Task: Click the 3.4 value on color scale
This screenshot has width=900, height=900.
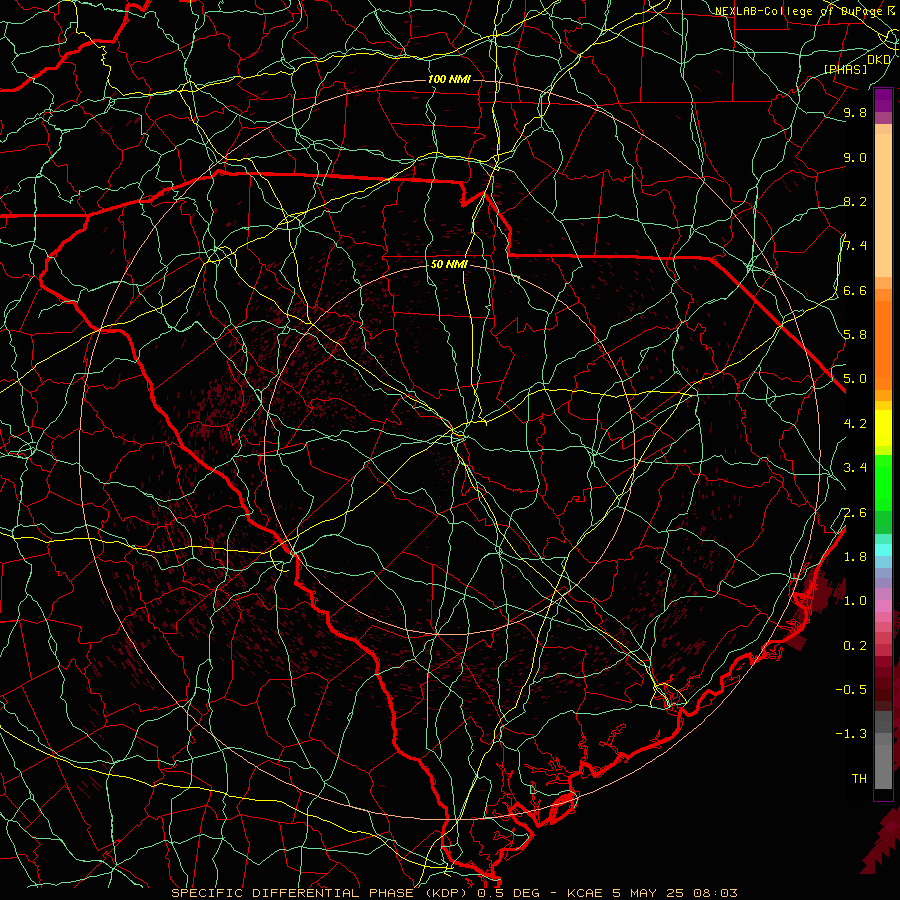Action: 855,468
